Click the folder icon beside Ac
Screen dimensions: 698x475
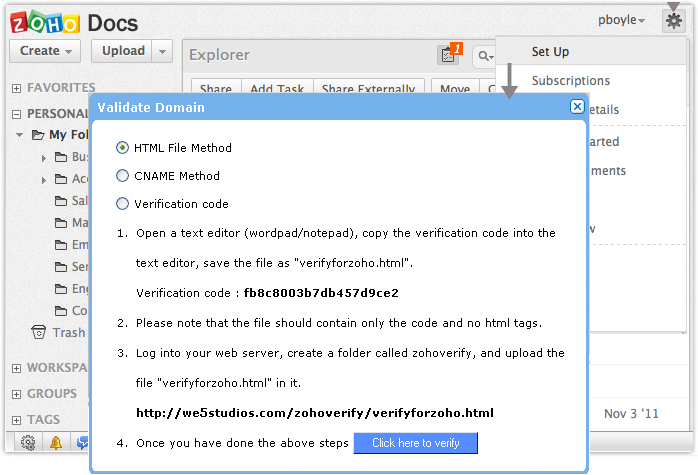[61, 179]
